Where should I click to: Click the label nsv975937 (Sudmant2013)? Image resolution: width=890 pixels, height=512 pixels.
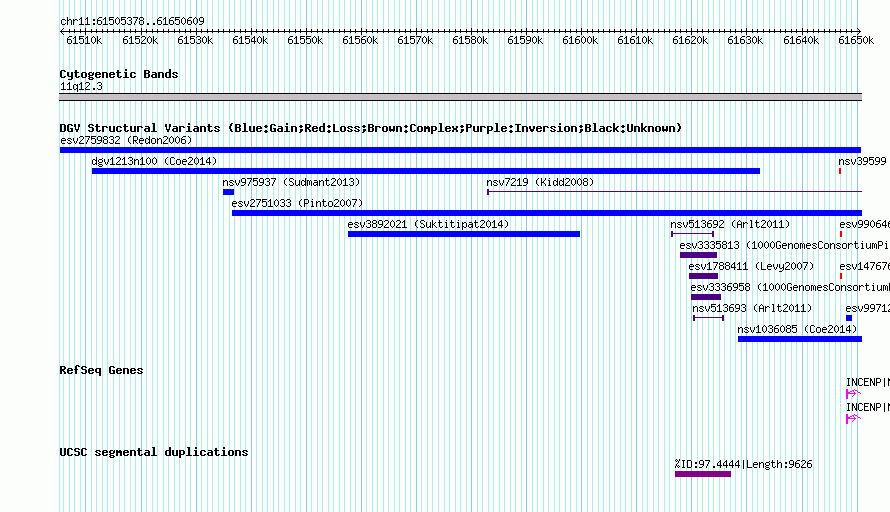291,182
